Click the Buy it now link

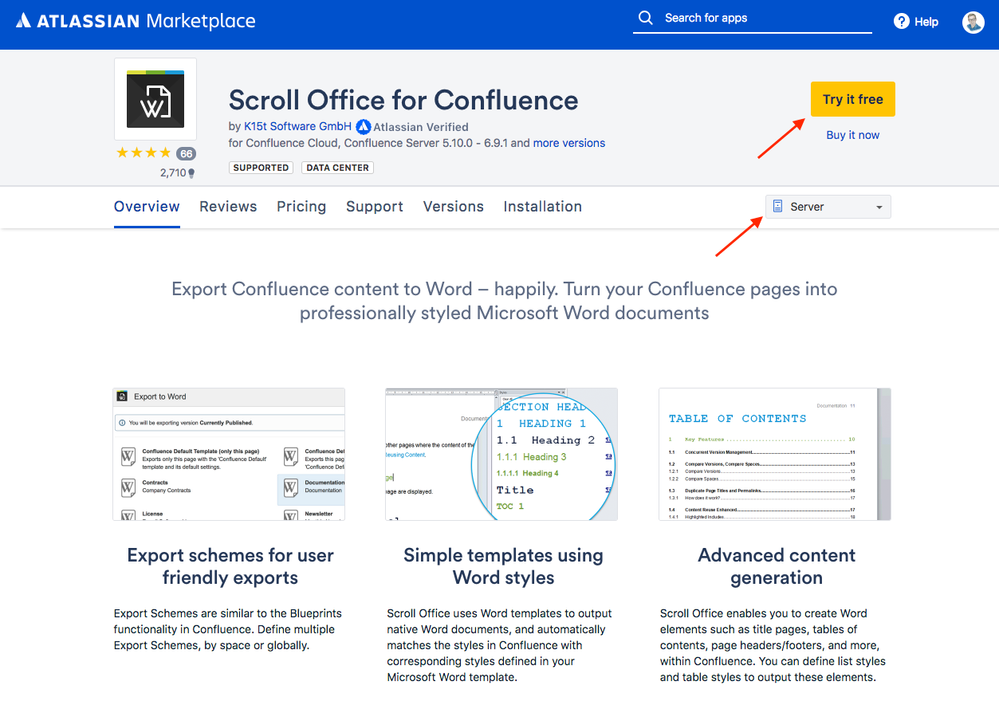(x=852, y=135)
